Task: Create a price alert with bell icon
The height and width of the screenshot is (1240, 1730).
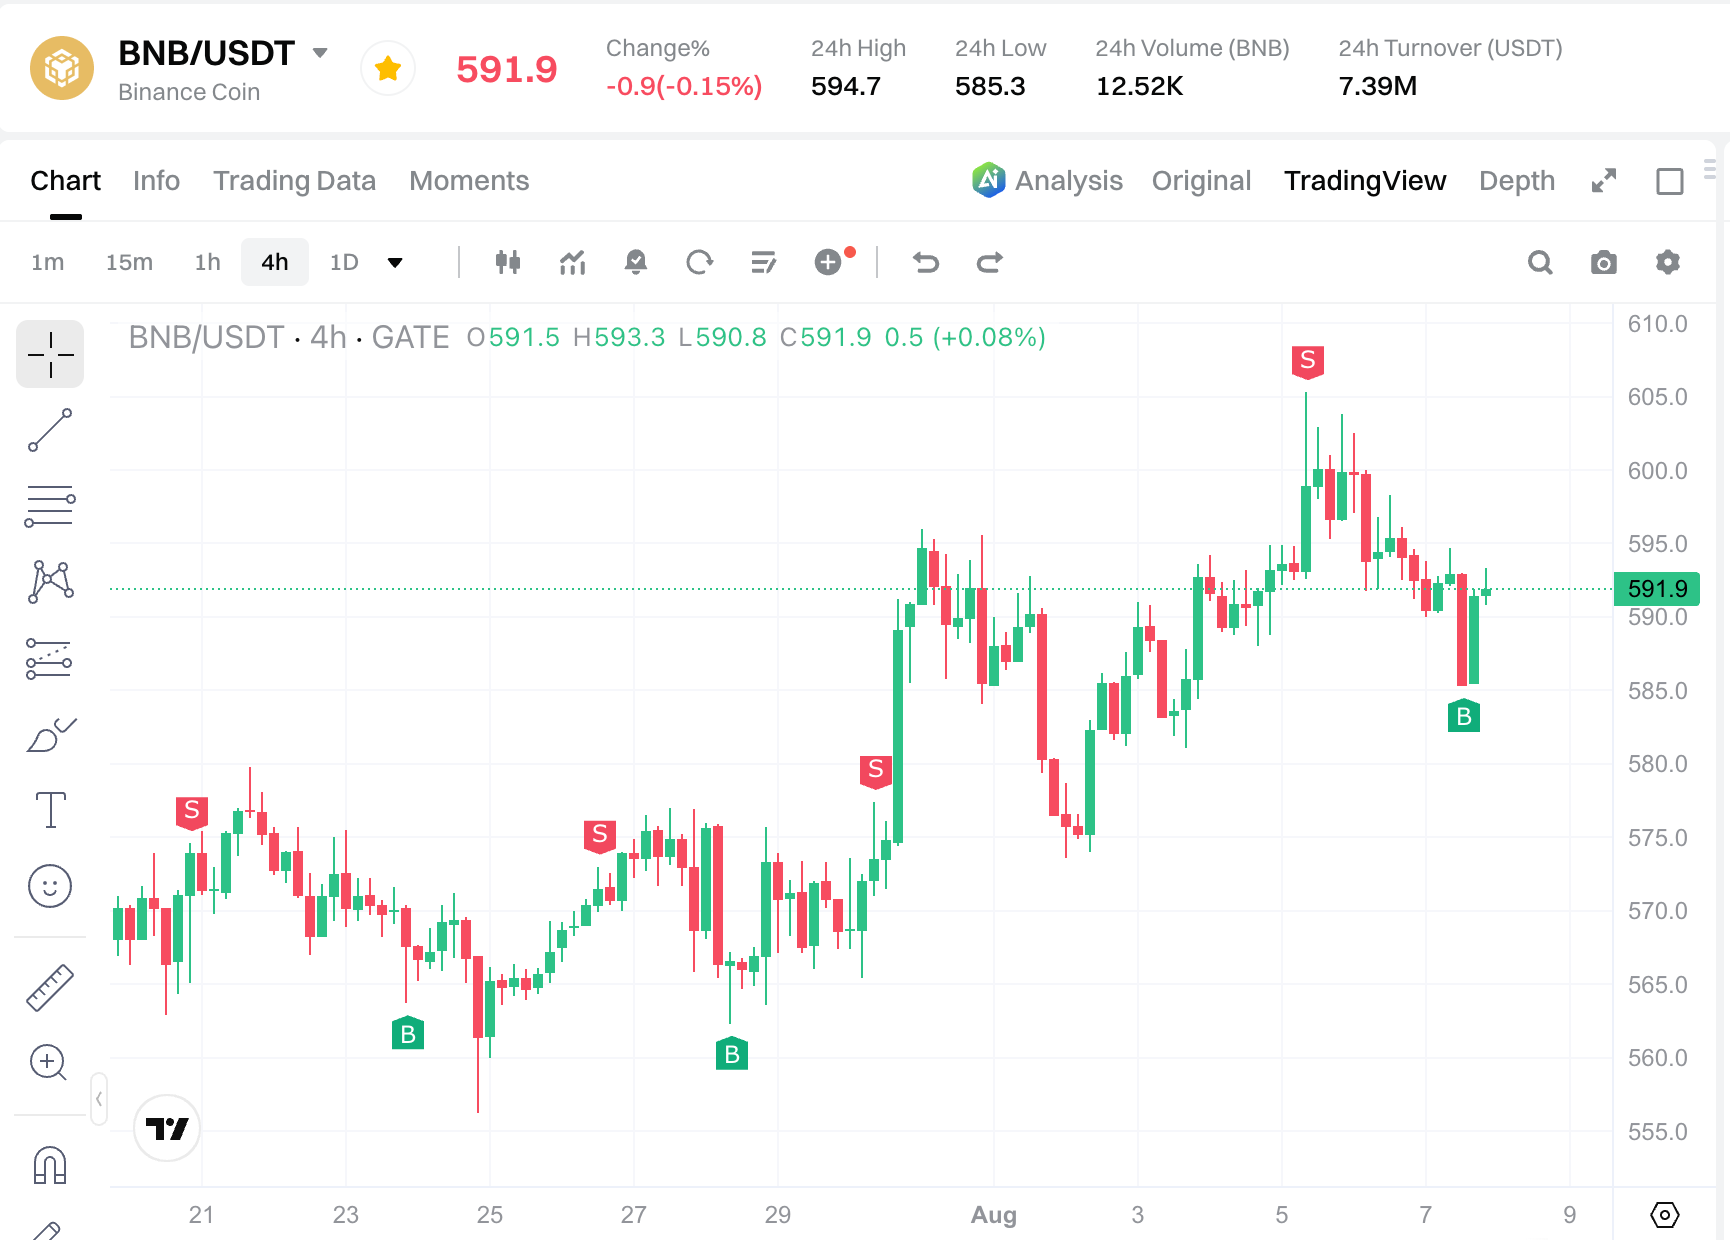Action: pyautogui.click(x=636, y=262)
